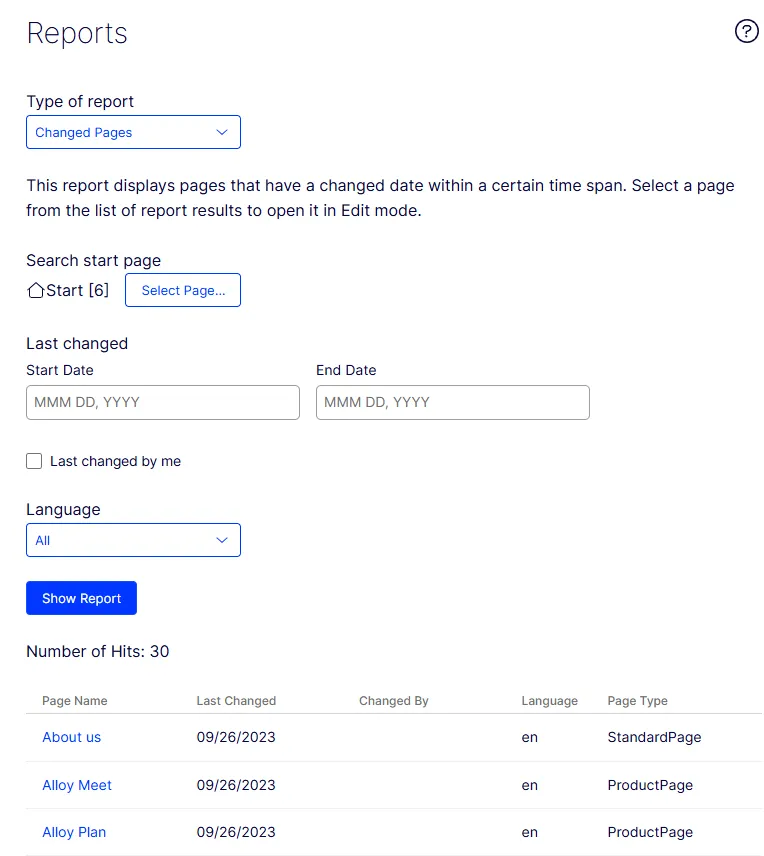
Task: Sort by Language column header
Action: tap(549, 700)
